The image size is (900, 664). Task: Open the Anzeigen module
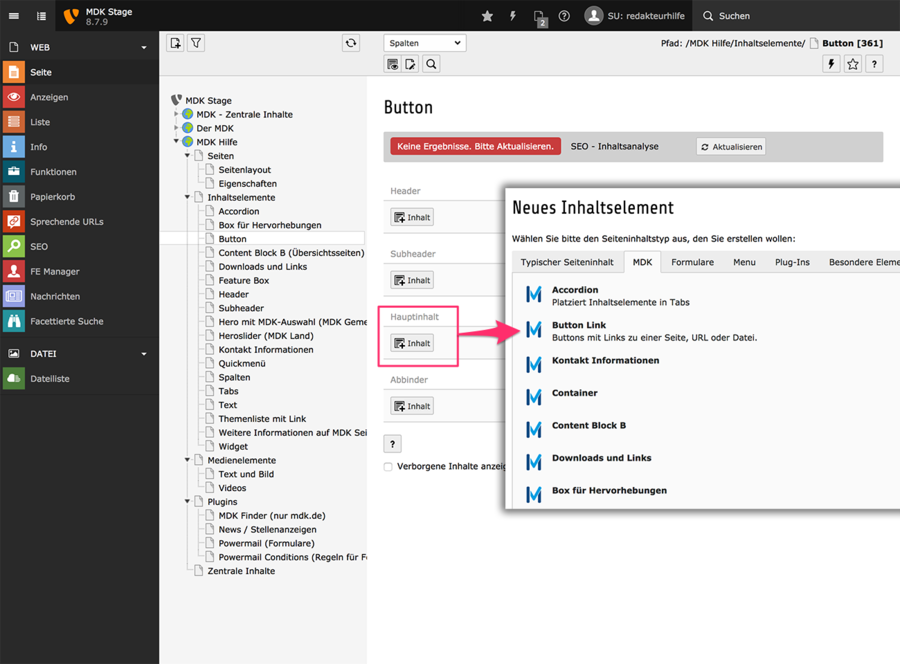[80, 97]
